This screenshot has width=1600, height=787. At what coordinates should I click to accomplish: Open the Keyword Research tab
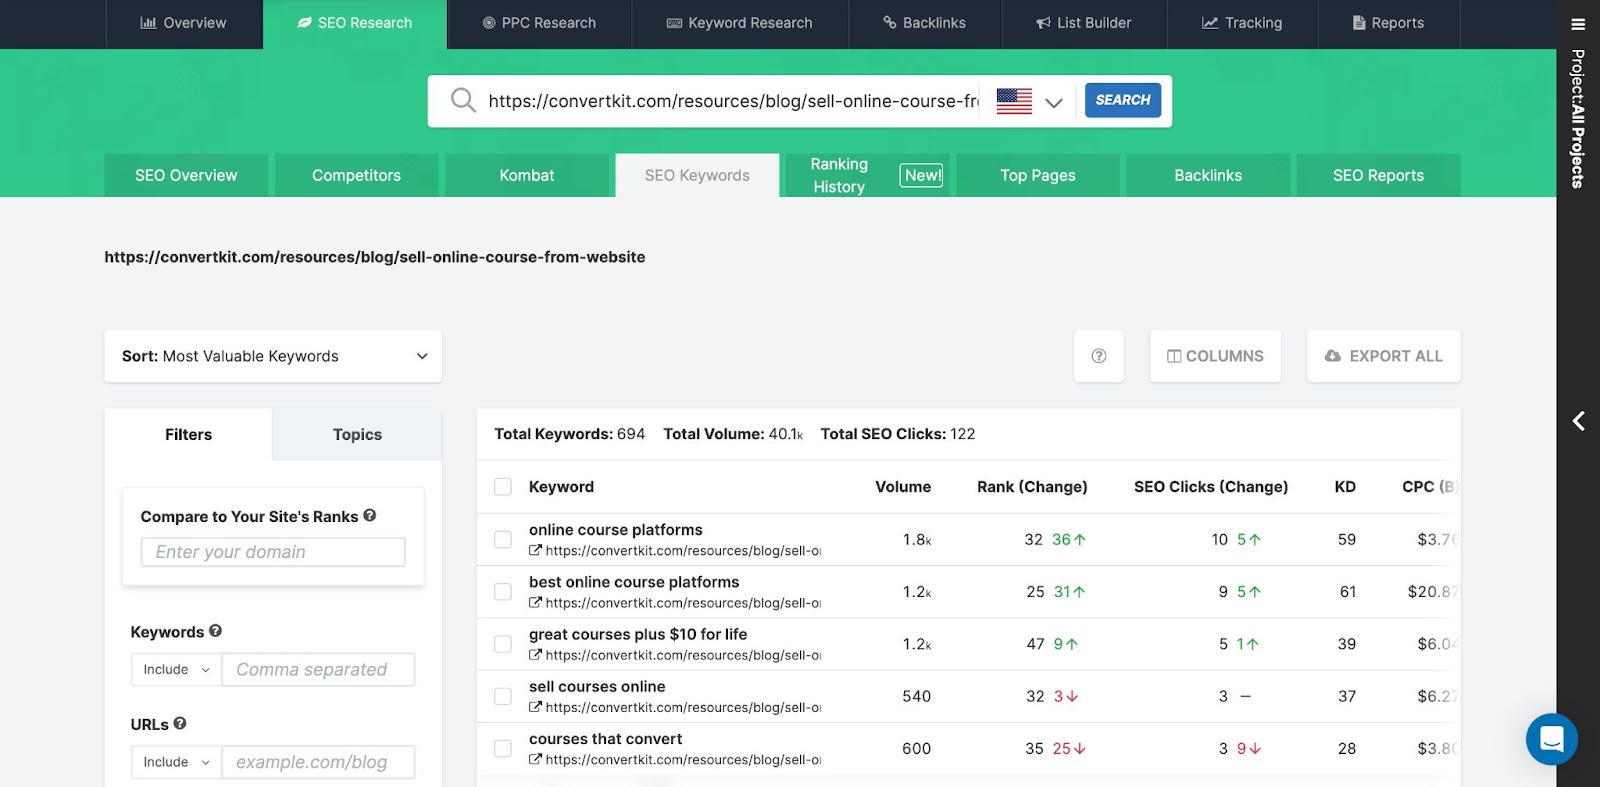740,23
